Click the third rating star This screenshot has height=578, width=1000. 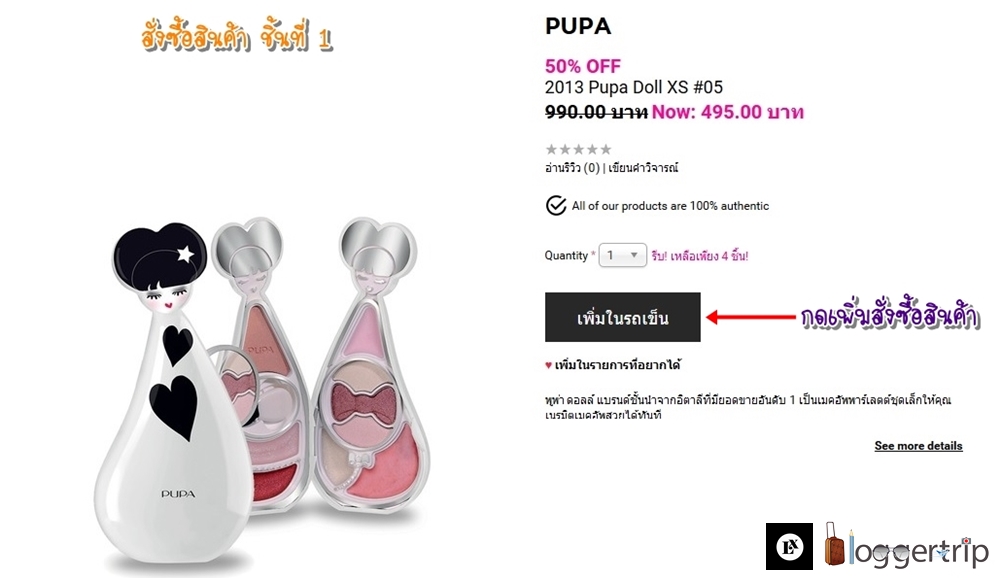[x=578, y=149]
